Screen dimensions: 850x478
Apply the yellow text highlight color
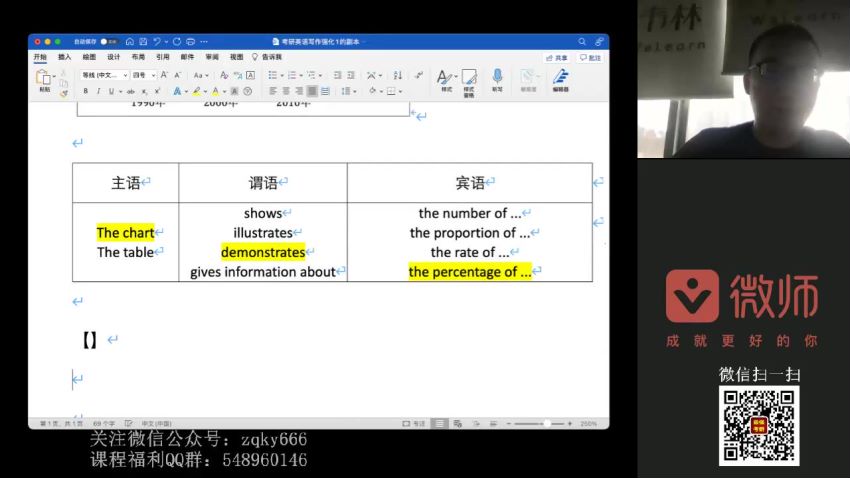coord(196,92)
